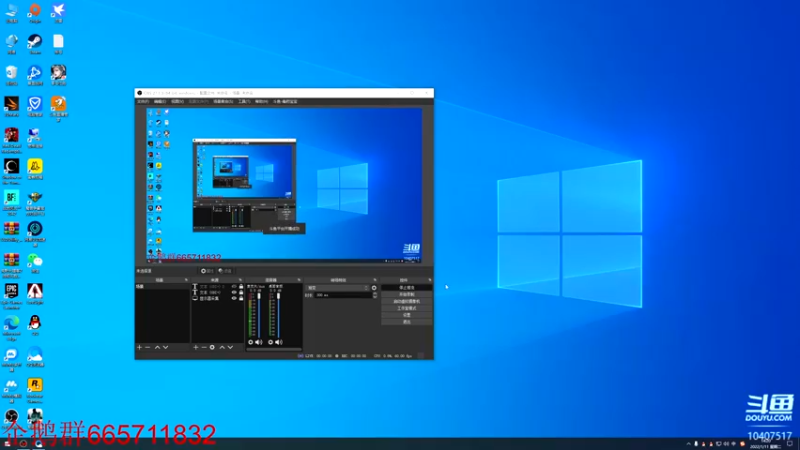
Task: Click the stop streaming button in OBS controls
Action: (407, 288)
